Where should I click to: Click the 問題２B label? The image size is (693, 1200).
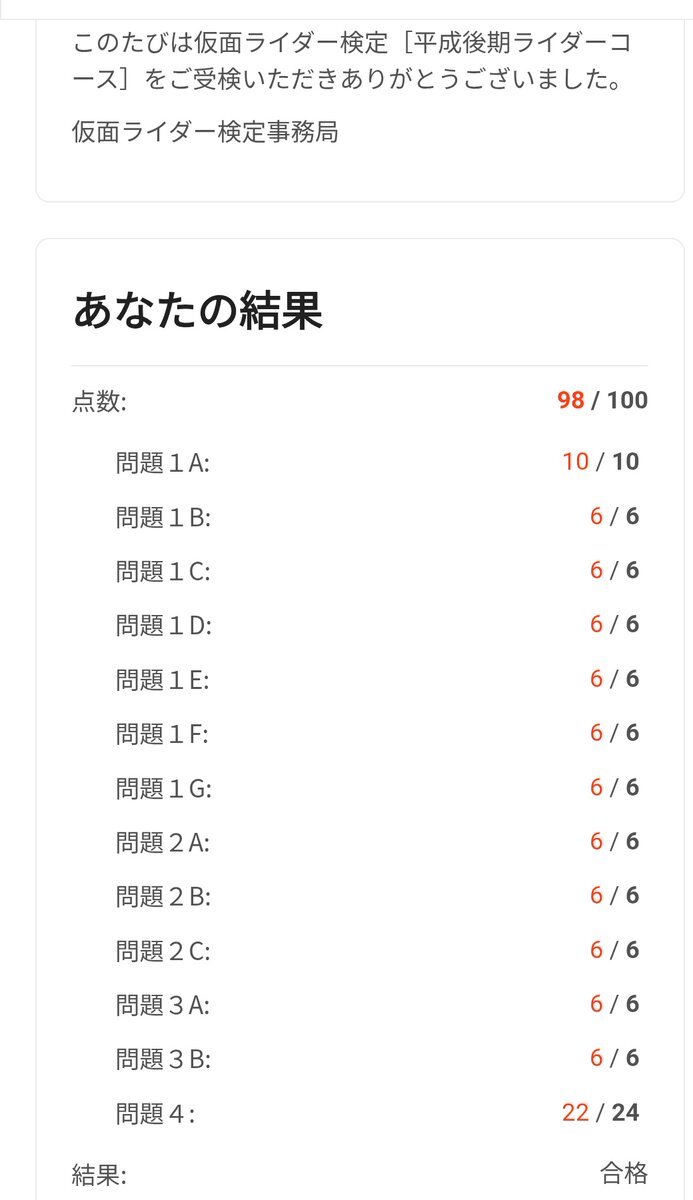pyautogui.click(x=163, y=897)
